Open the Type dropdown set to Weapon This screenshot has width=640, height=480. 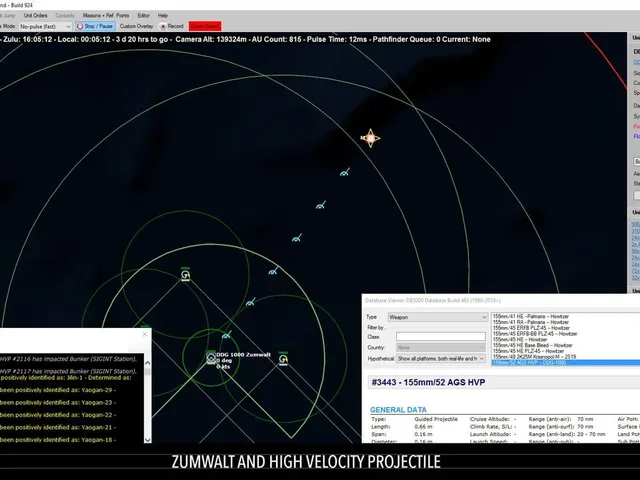click(438, 317)
